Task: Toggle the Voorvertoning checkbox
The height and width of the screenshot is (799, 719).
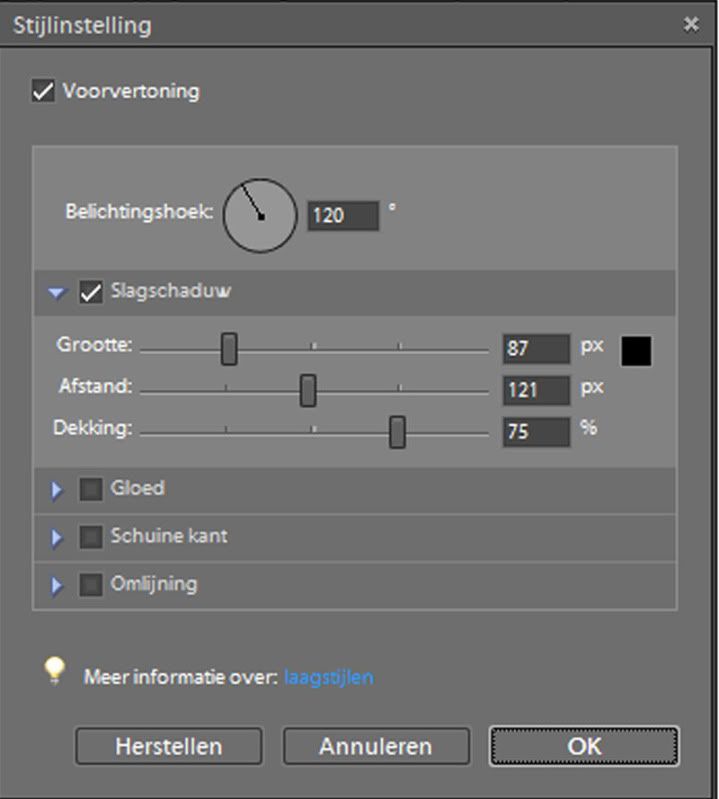Action: (43, 91)
